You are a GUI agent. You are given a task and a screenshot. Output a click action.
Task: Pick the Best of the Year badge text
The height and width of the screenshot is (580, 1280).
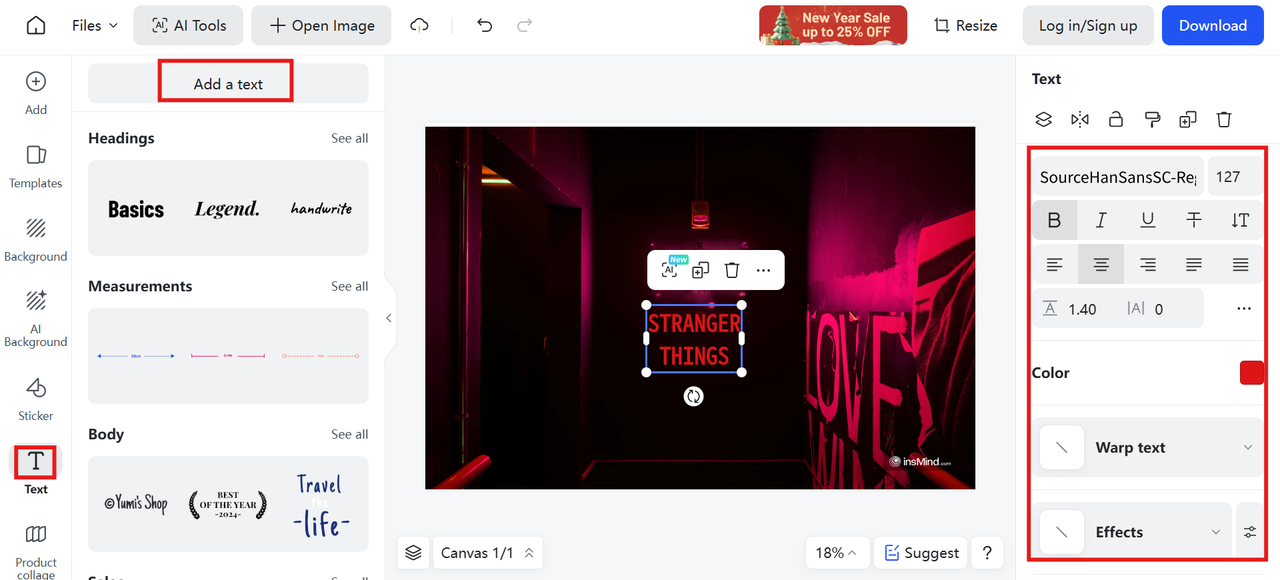[228, 503]
